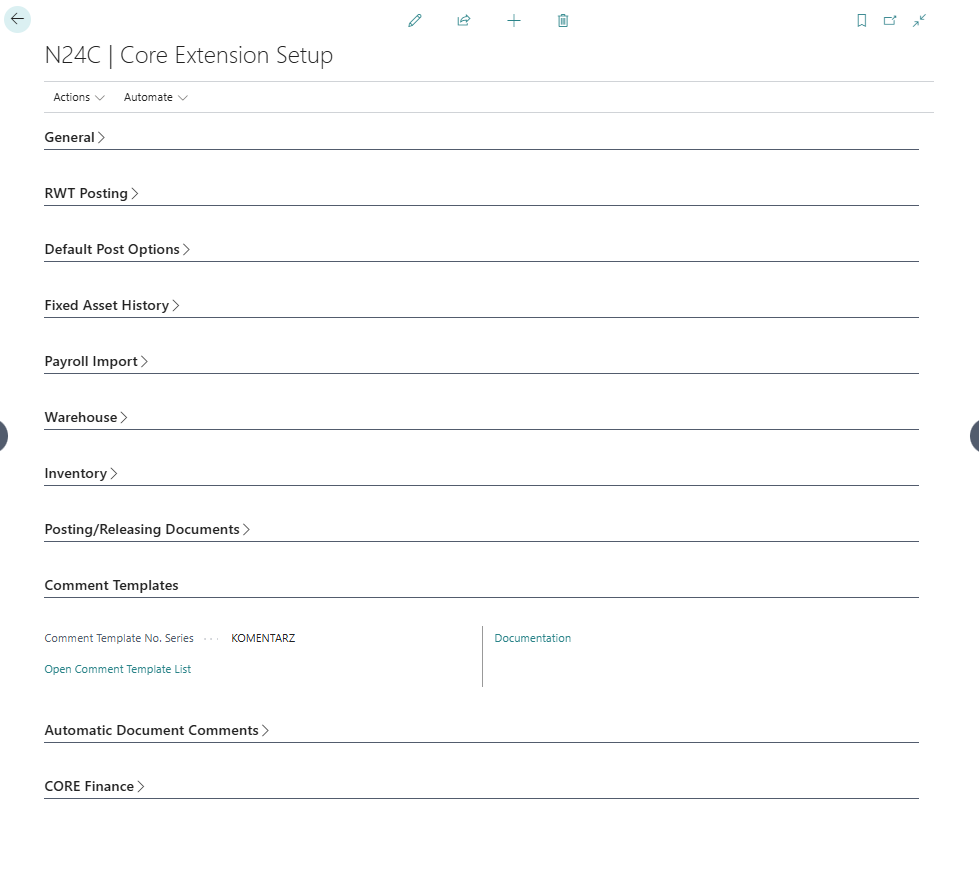Click the back arrow navigation icon
Image resolution: width=979 pixels, height=873 pixels.
[x=17, y=19]
